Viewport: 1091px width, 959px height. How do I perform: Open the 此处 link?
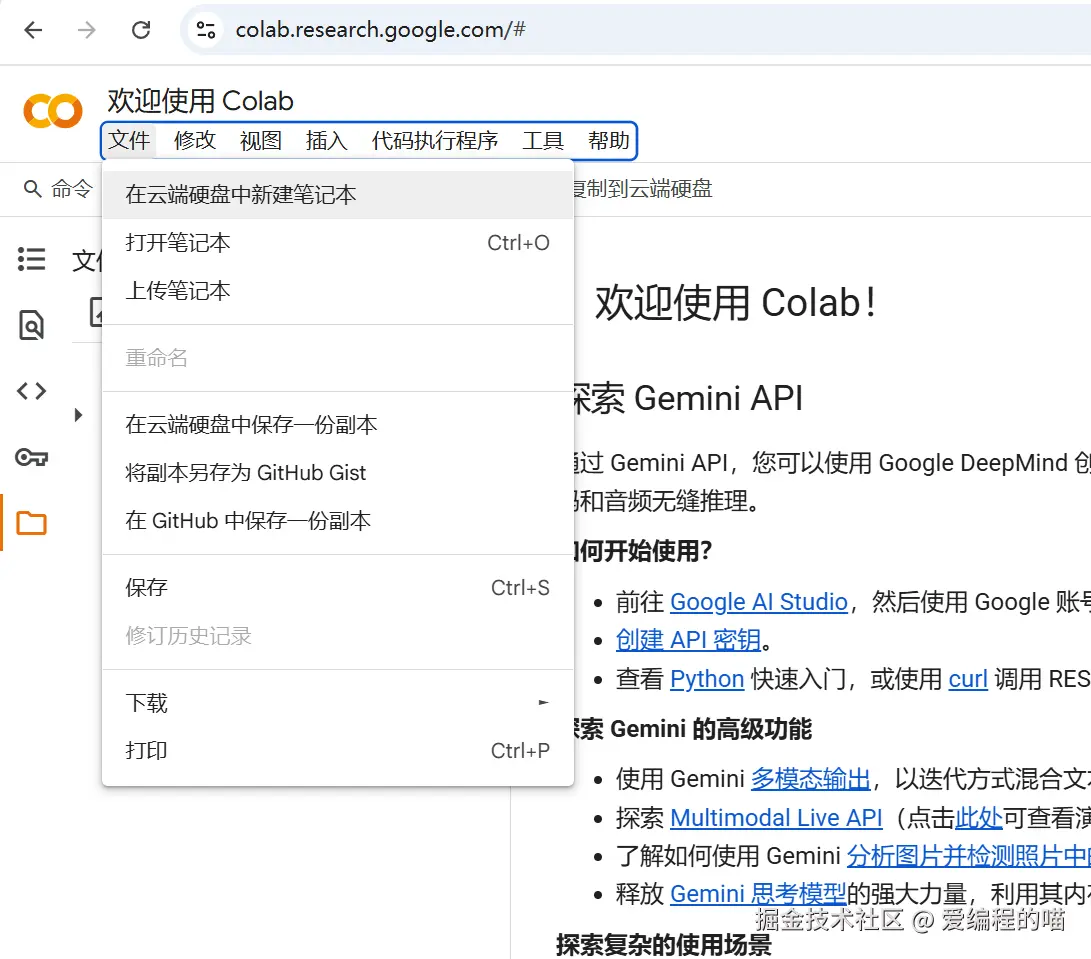978,818
